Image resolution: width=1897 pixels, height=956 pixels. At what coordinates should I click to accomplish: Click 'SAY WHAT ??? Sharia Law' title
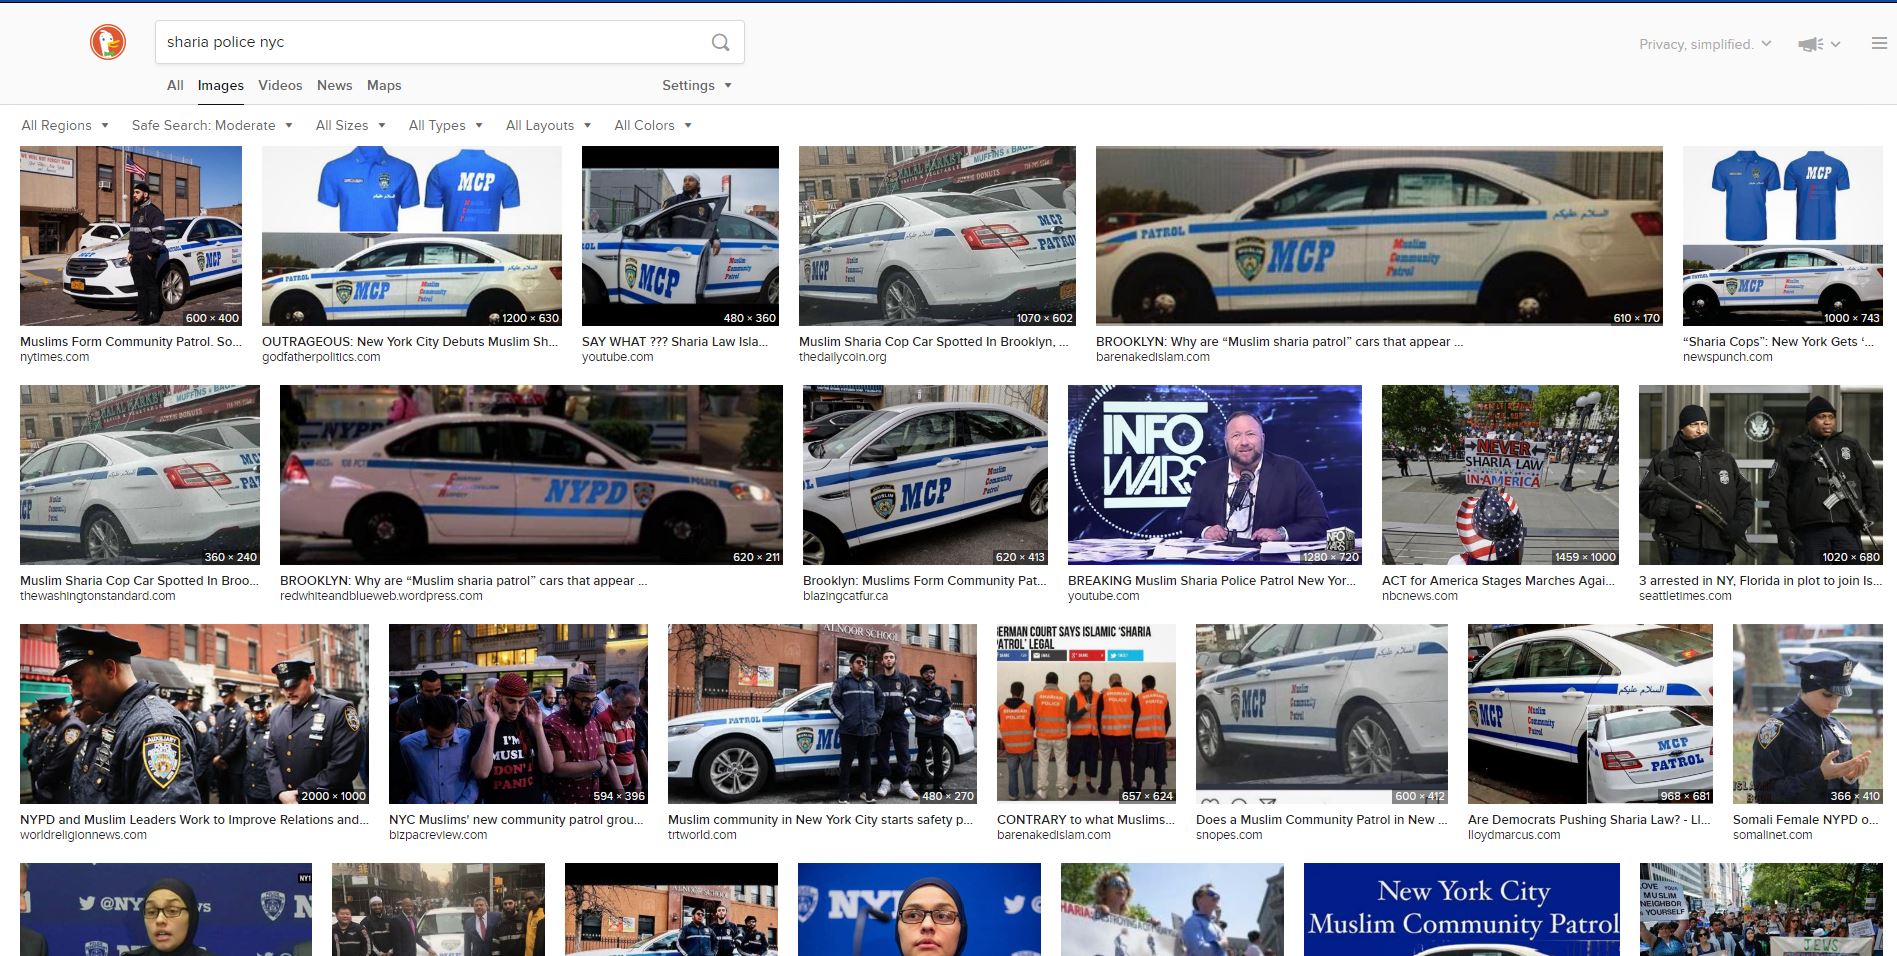point(675,341)
